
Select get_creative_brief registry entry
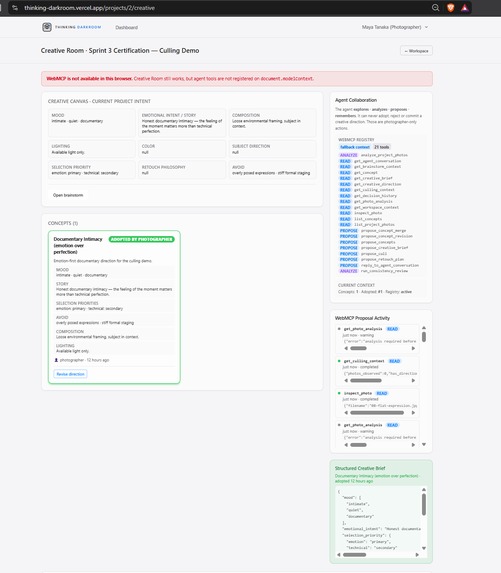click(x=373, y=178)
